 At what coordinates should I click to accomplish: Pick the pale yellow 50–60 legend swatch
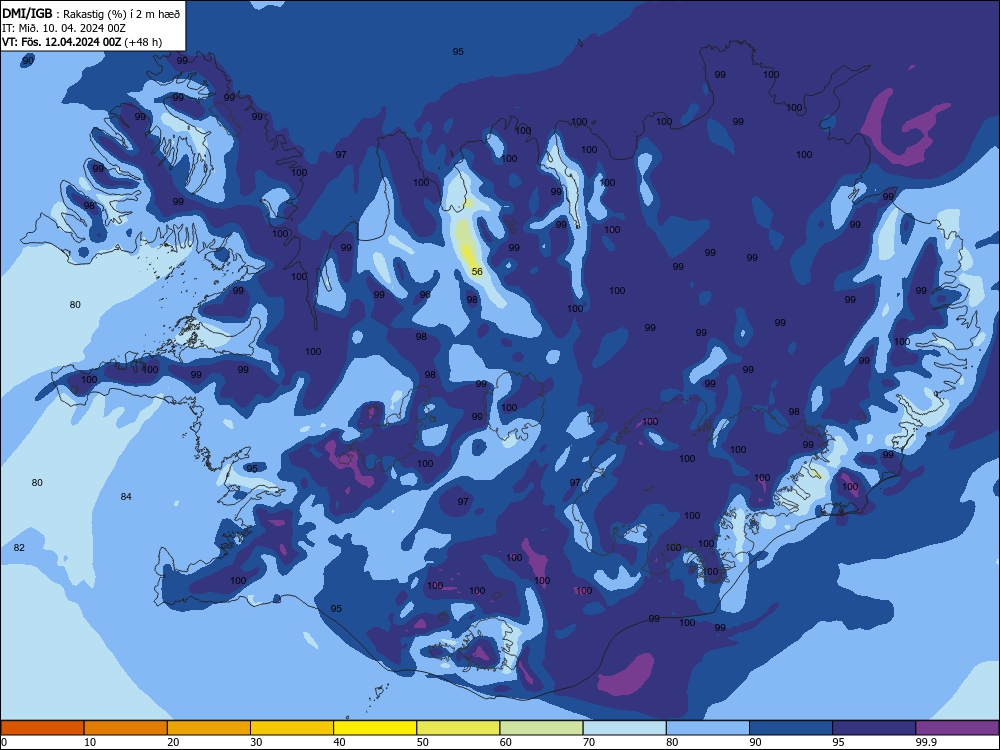458,728
